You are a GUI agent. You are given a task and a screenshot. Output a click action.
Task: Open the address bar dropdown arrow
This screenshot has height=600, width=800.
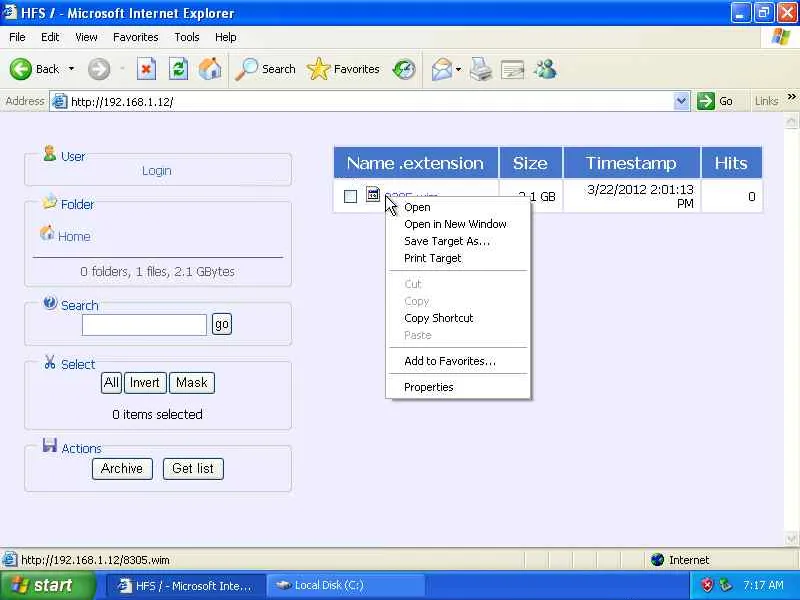click(x=681, y=101)
